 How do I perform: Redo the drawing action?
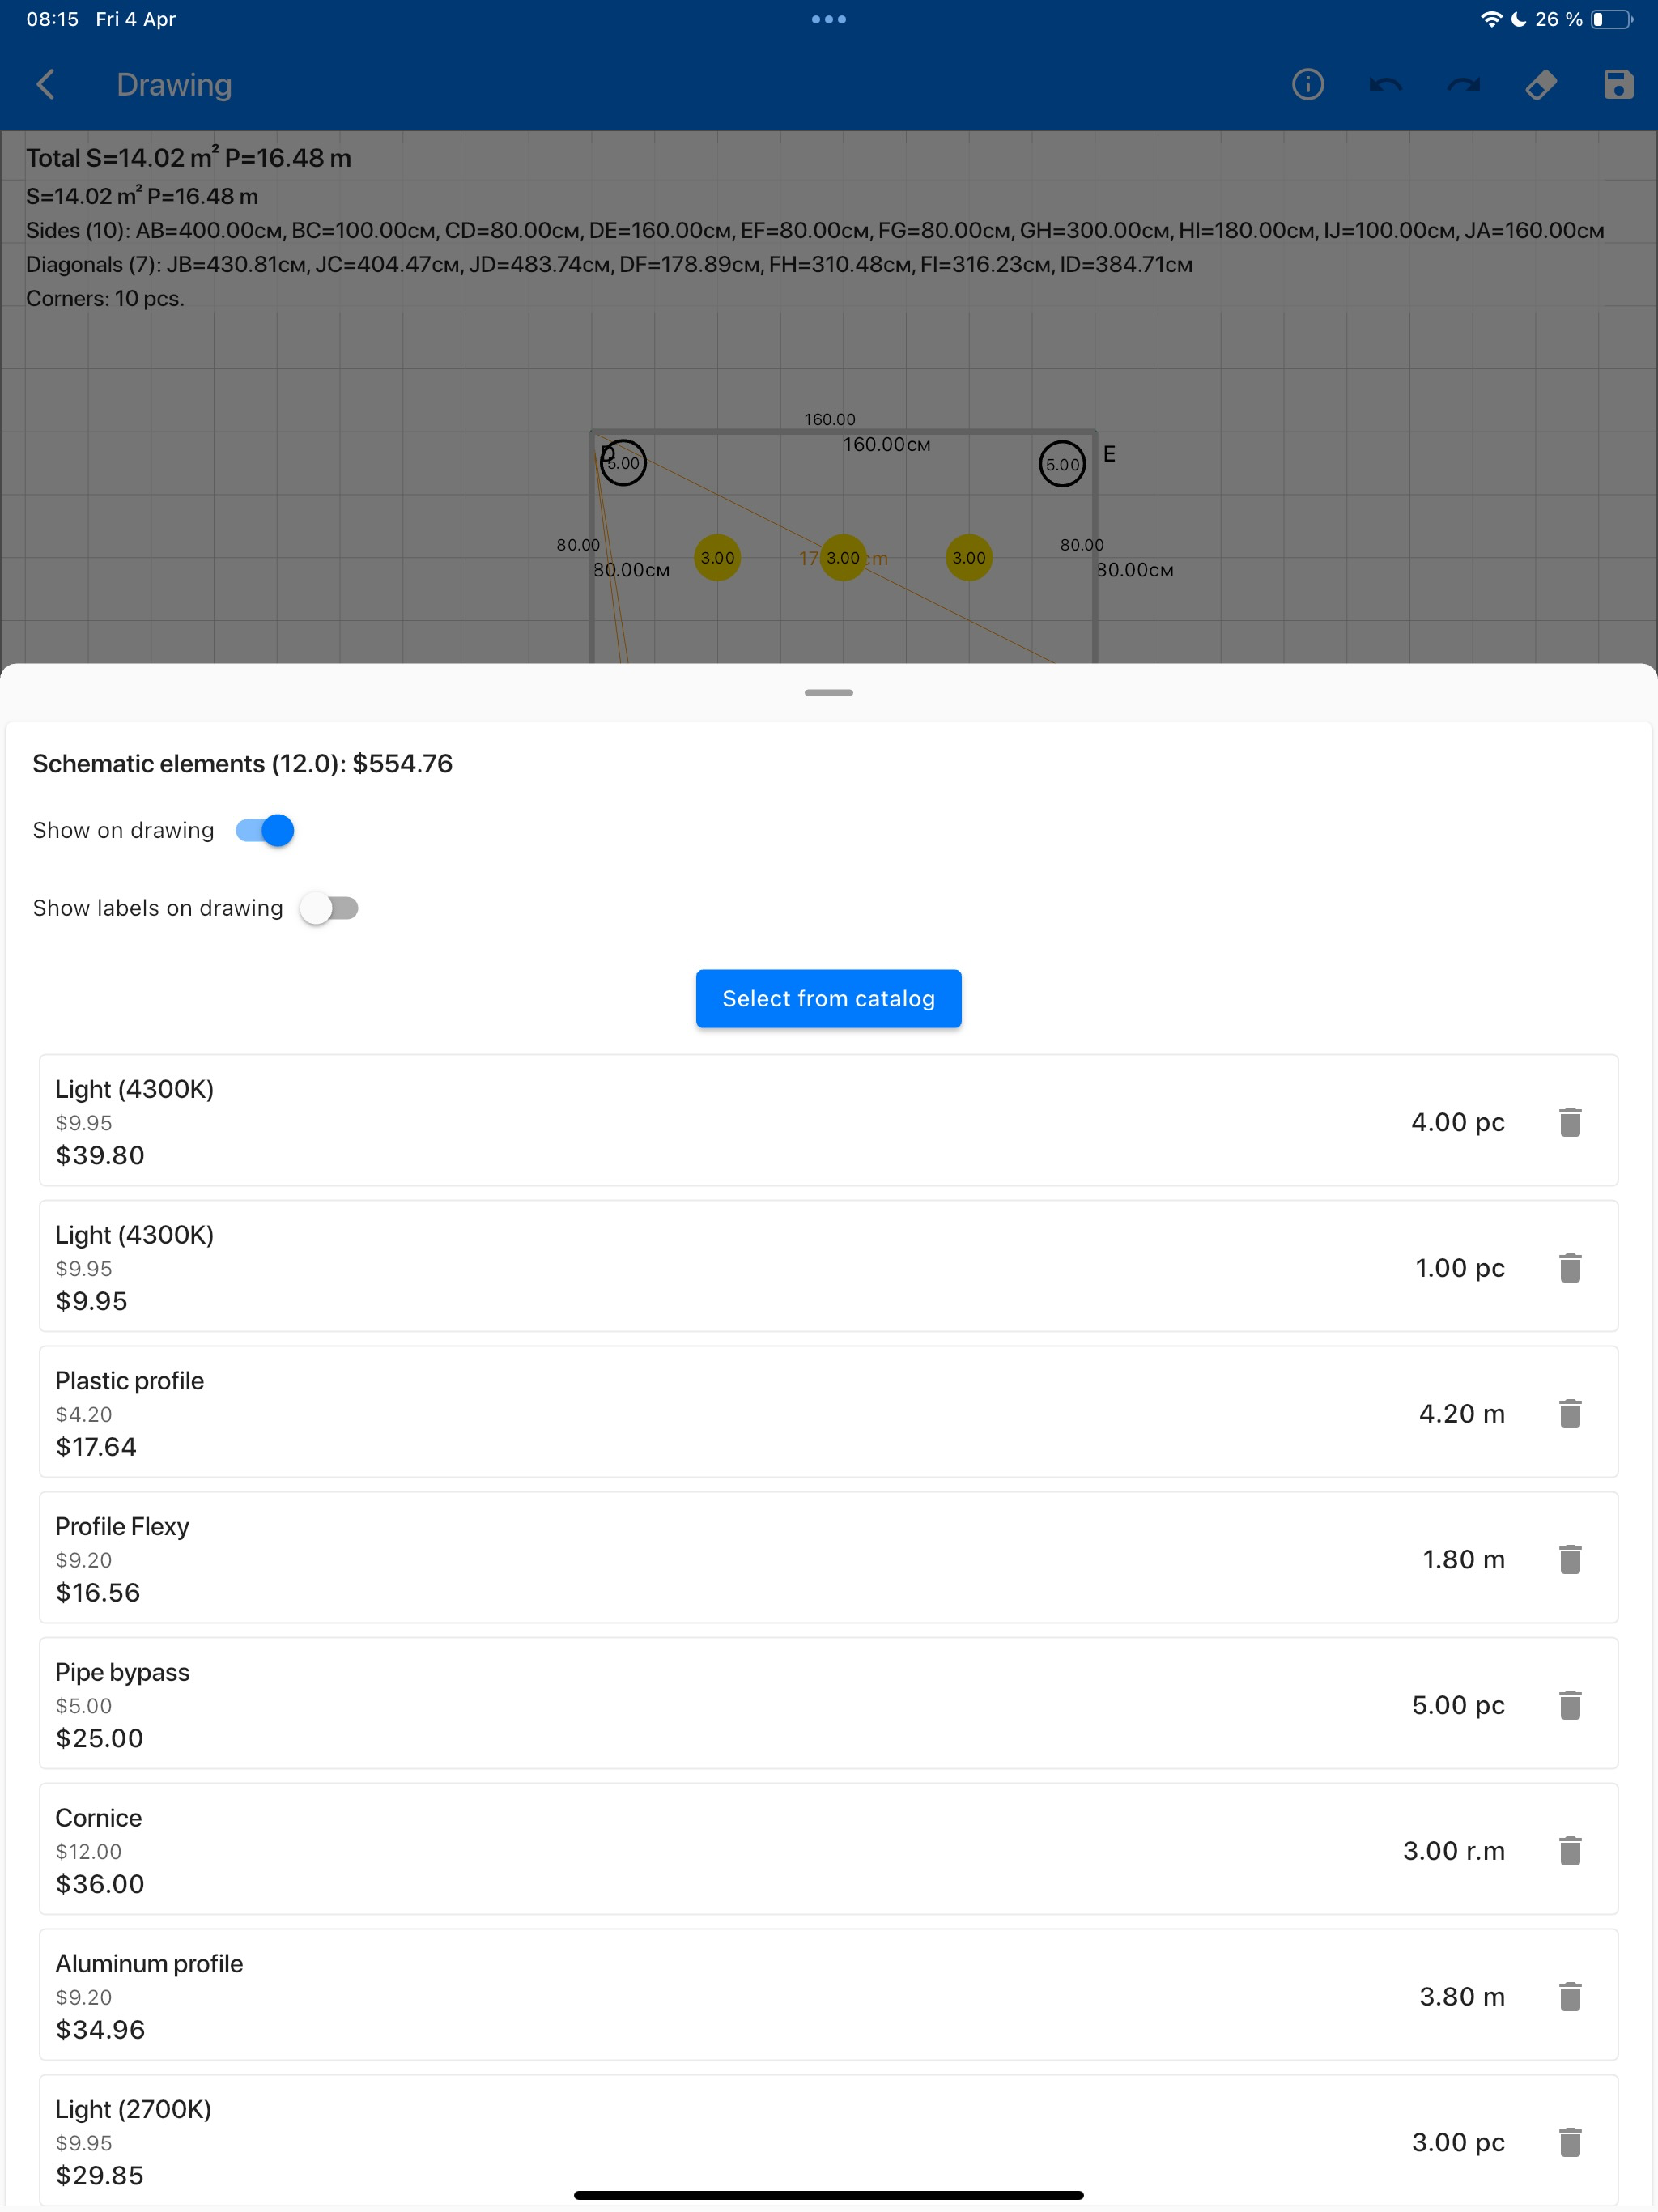tap(1464, 85)
